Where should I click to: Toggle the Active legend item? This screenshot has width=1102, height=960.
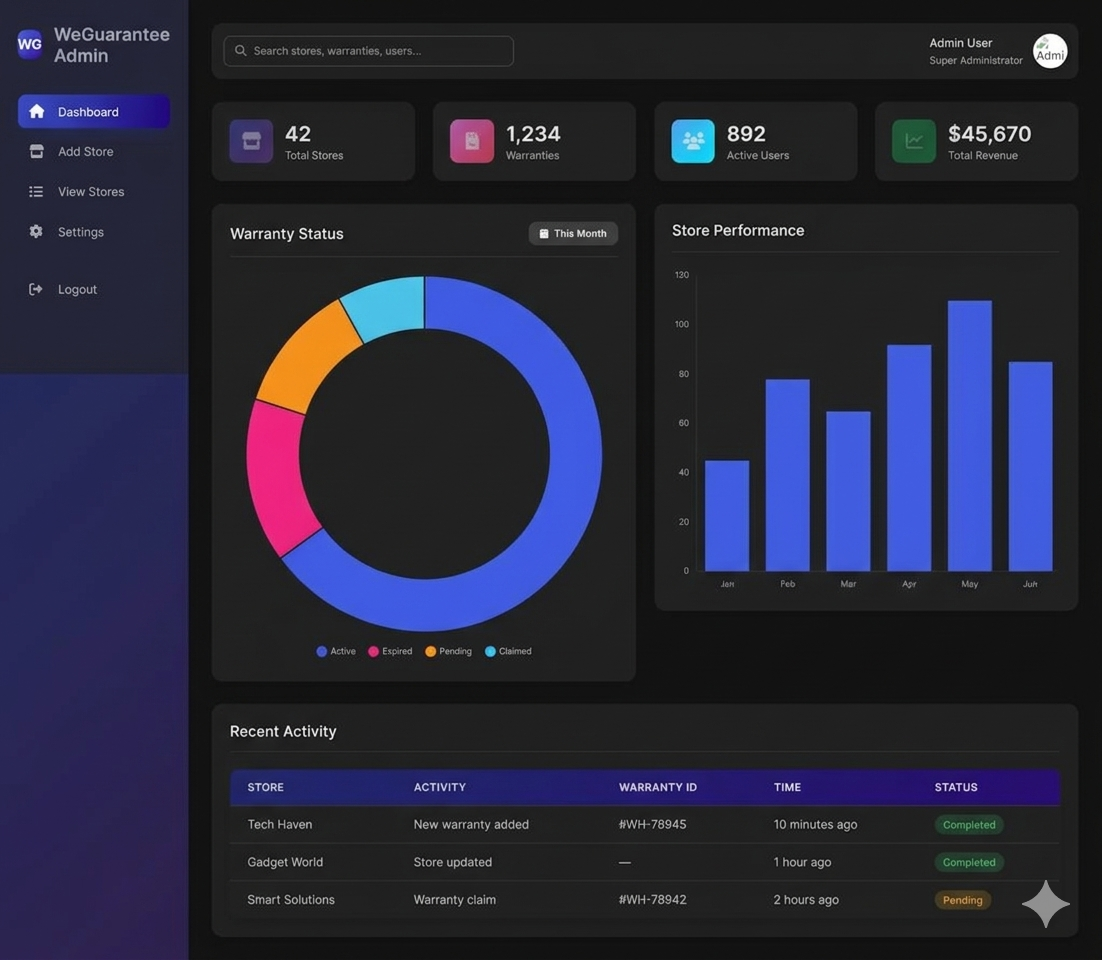(336, 651)
